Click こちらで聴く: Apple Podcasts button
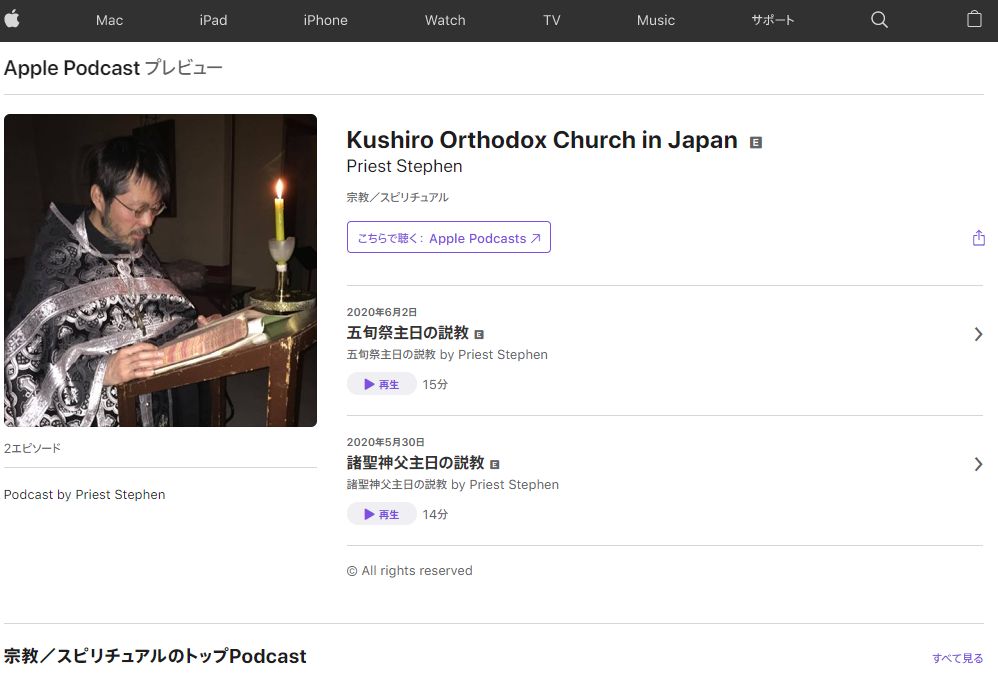The height and width of the screenshot is (682, 998). tap(449, 237)
